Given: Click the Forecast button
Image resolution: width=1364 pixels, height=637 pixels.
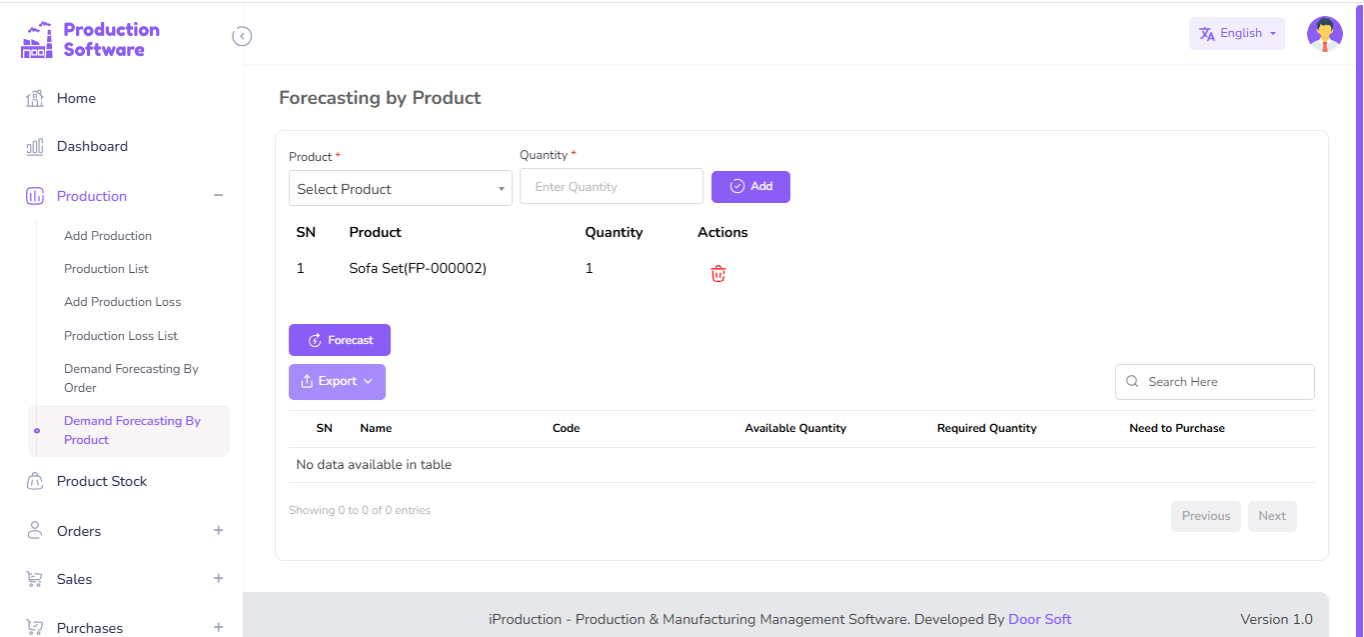Looking at the screenshot, I should (x=339, y=339).
